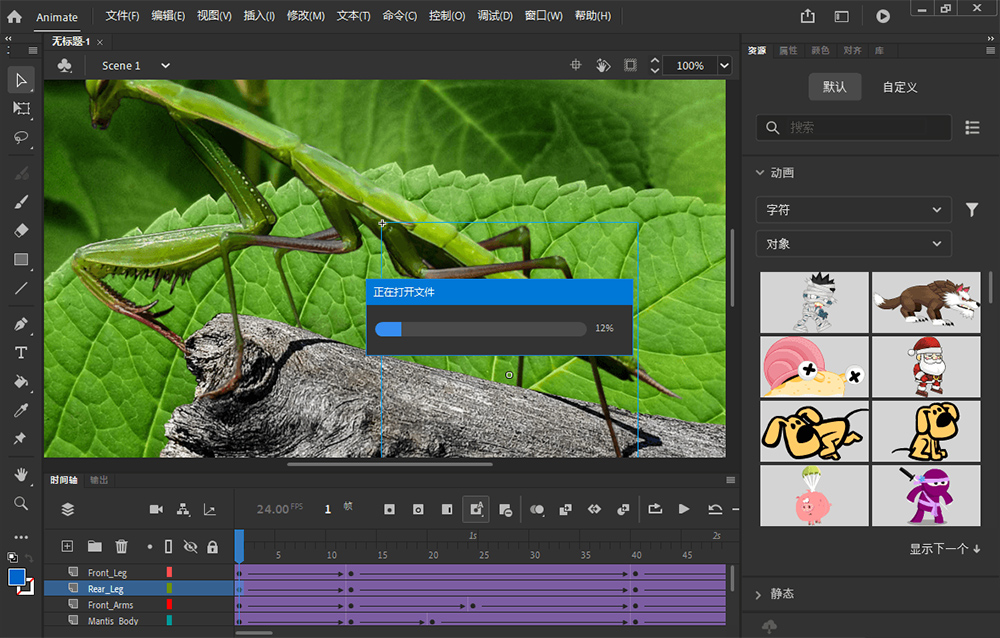1000x638 pixels.
Task: Choose the Text tool
Action: (21, 352)
